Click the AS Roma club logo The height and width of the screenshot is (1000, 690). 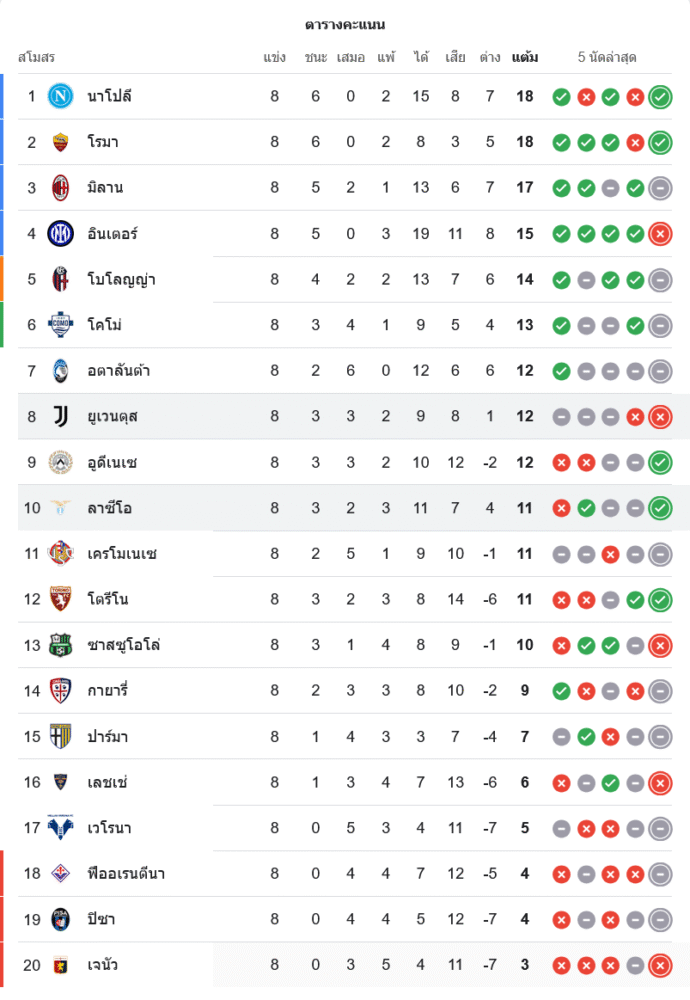pyautogui.click(x=61, y=142)
